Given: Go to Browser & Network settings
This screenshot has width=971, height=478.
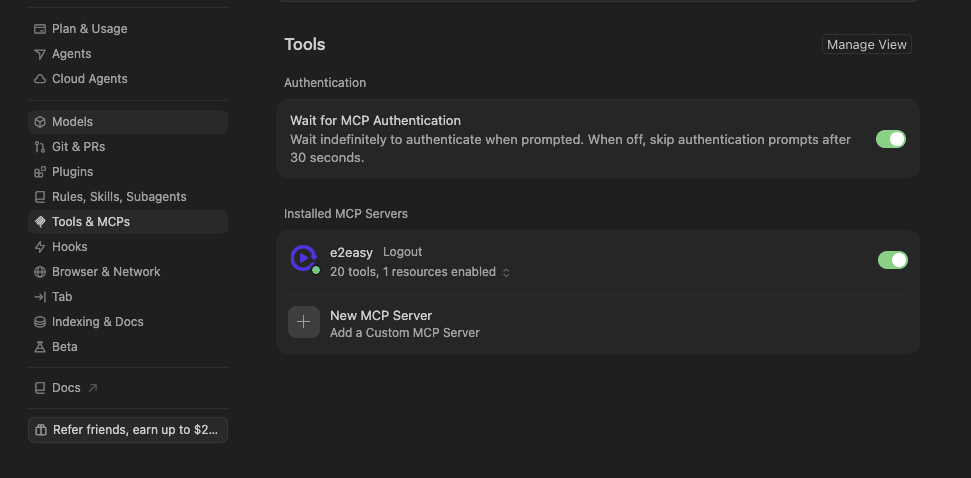Looking at the screenshot, I should [x=128, y=272].
